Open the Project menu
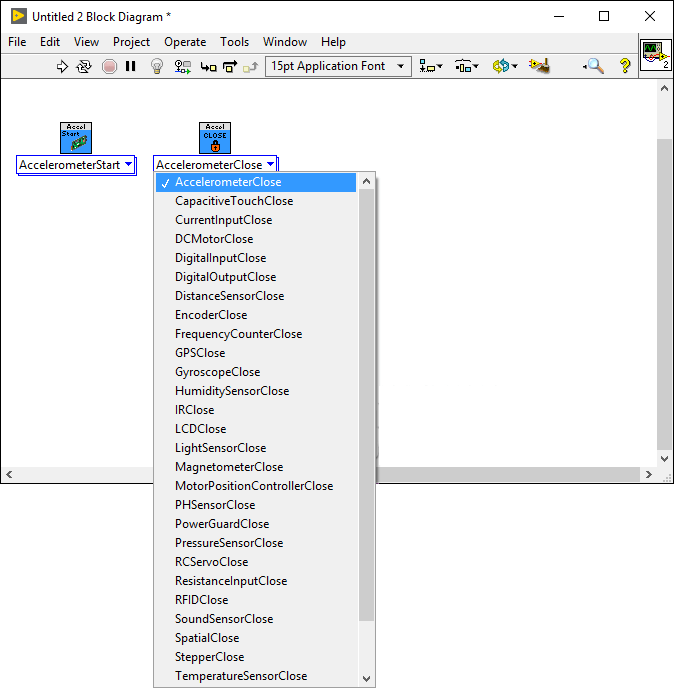The width and height of the screenshot is (674, 688). tap(131, 42)
